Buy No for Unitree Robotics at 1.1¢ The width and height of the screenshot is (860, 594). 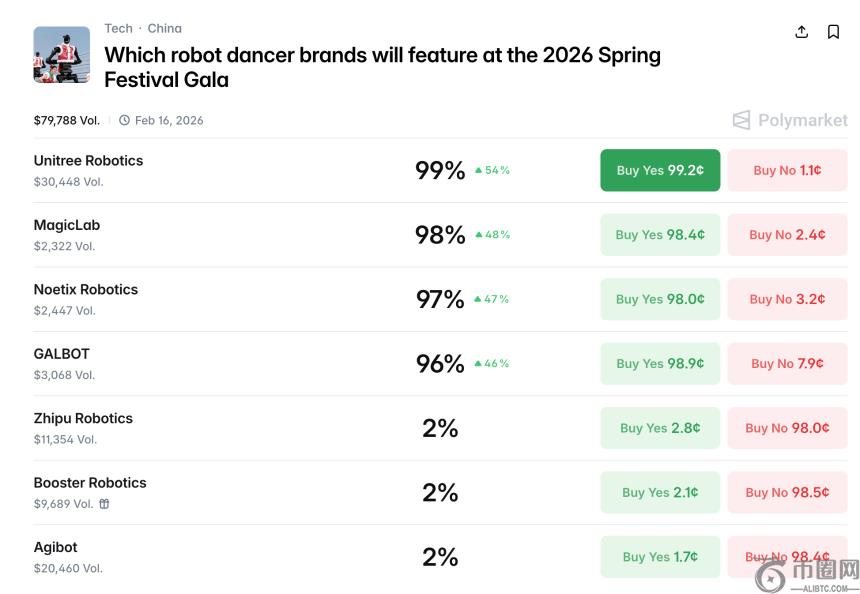(x=787, y=170)
